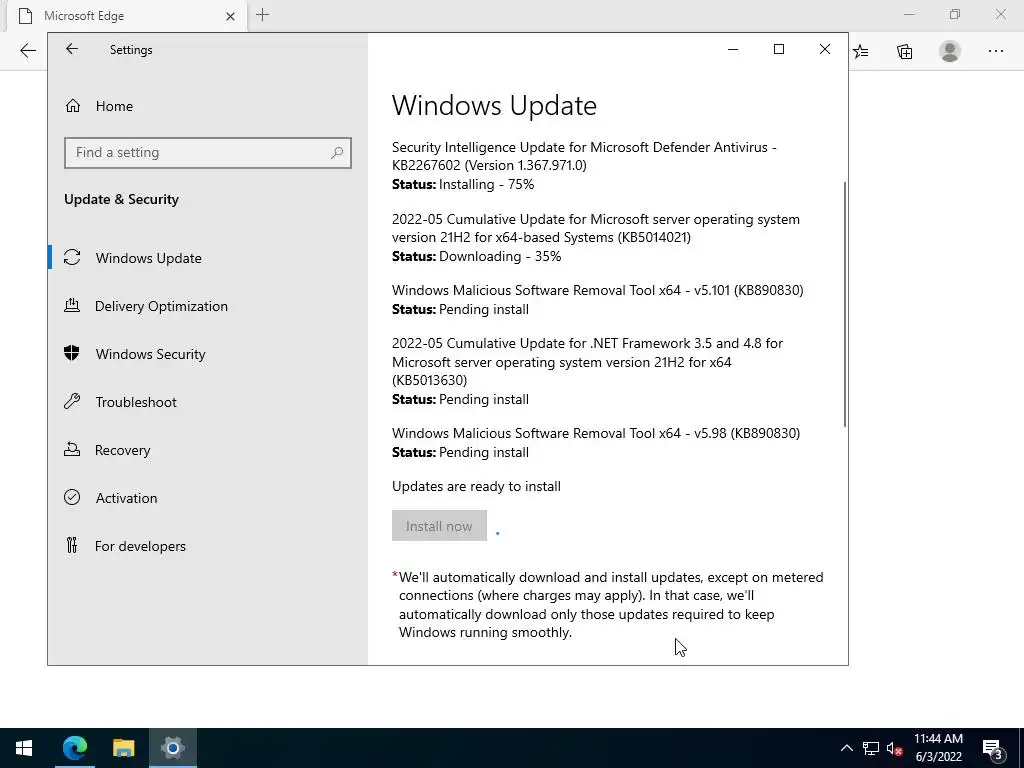Click the Malicious Software Removal Tool v5.98 entry
This screenshot has width=1024, height=768.
pyautogui.click(x=596, y=433)
